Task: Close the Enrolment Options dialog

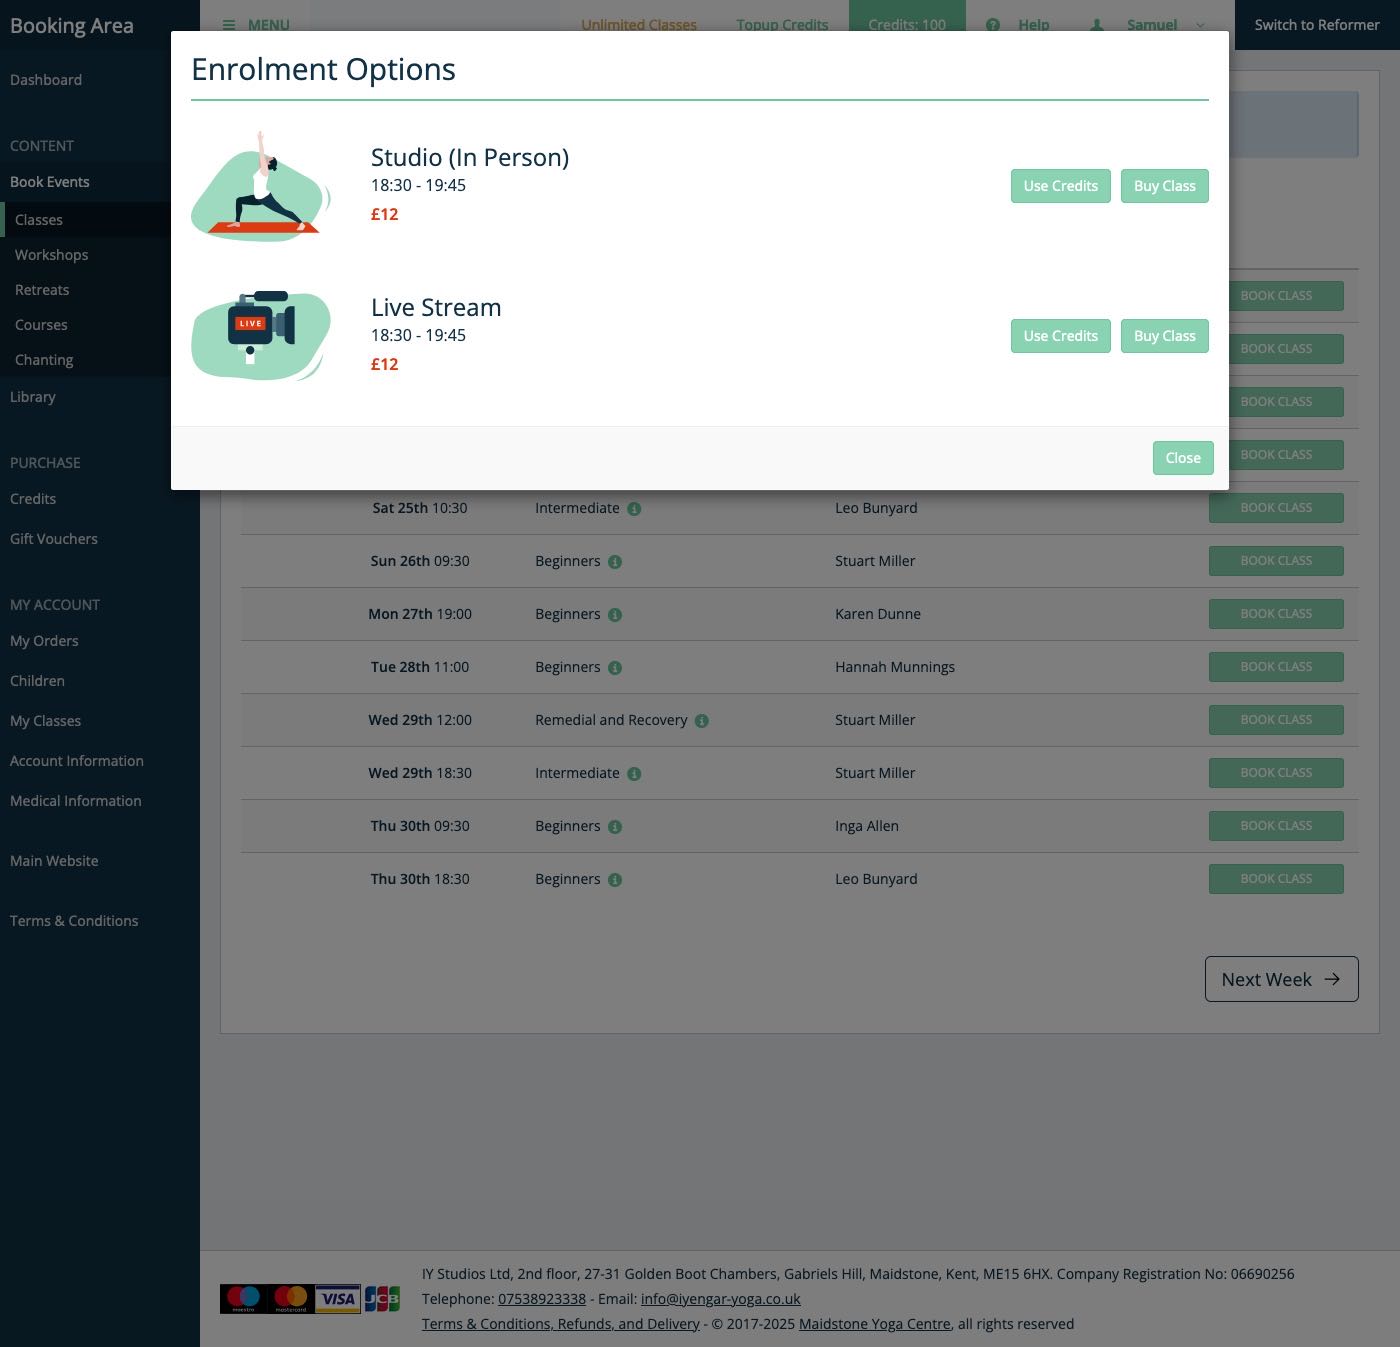Action: click(1183, 458)
